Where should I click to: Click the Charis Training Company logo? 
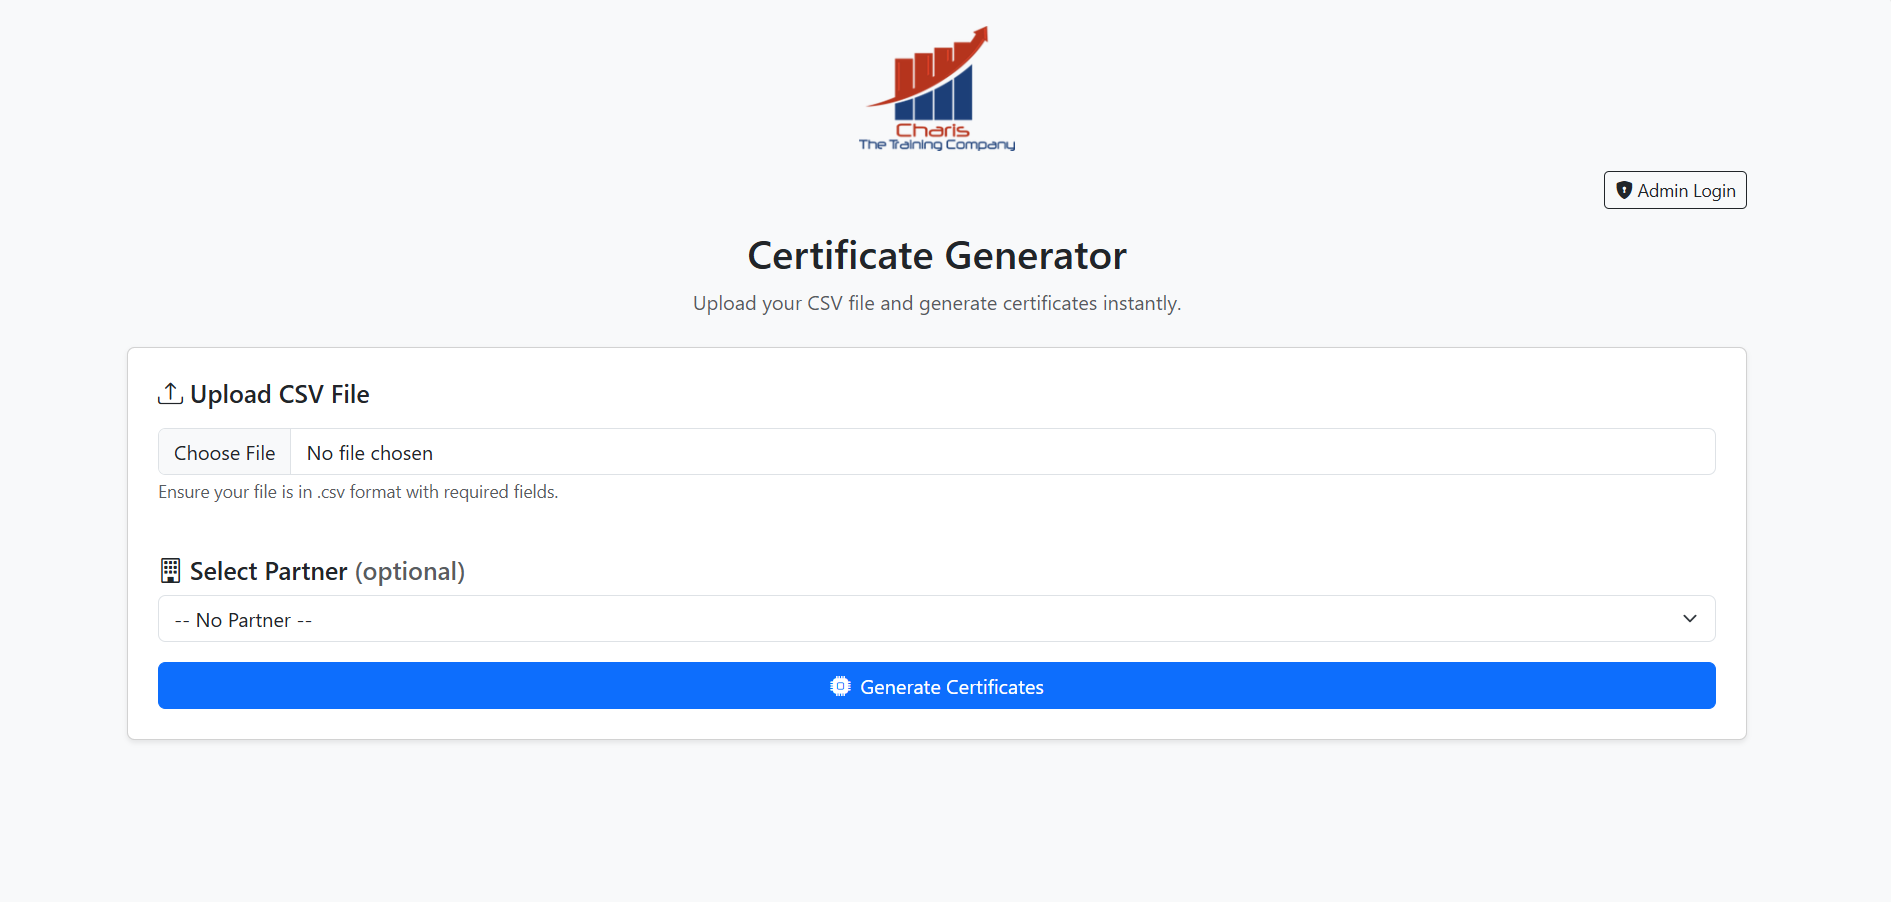[x=936, y=88]
